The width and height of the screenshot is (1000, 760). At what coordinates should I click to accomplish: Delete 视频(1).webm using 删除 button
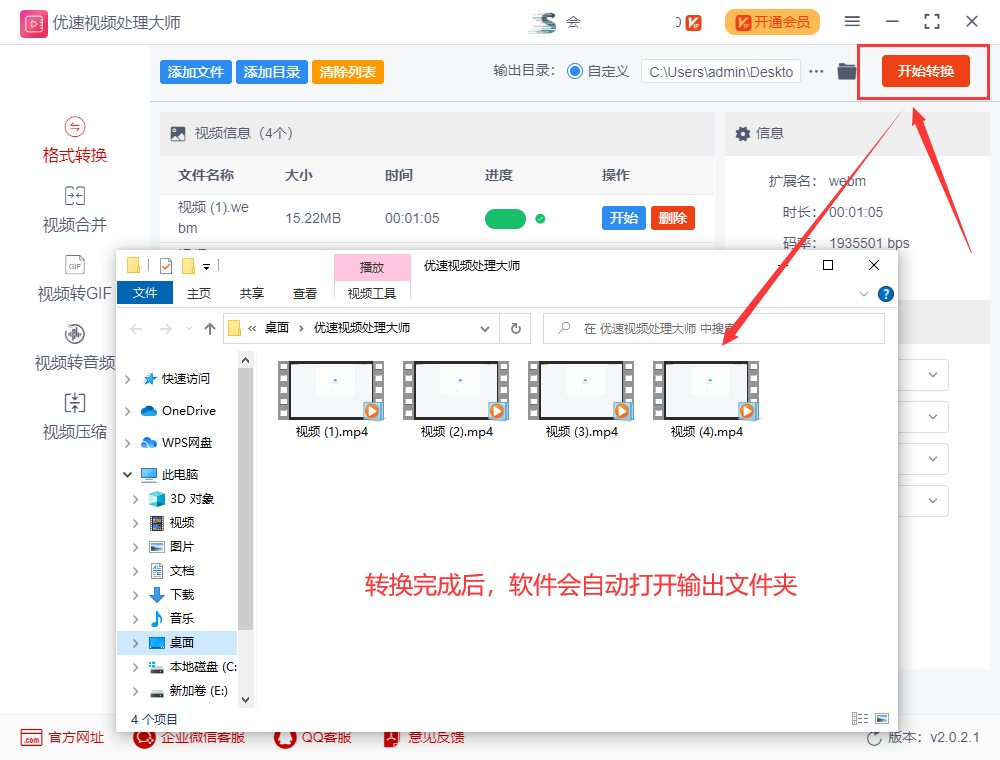(x=672, y=217)
